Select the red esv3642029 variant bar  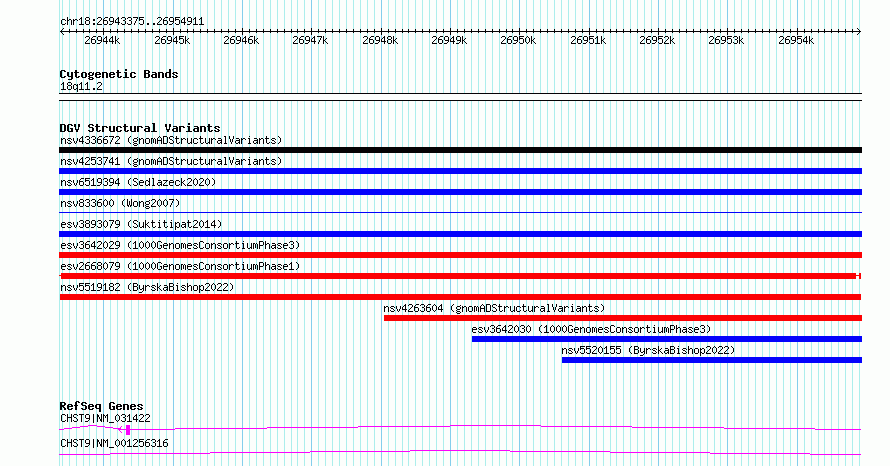tap(460, 255)
